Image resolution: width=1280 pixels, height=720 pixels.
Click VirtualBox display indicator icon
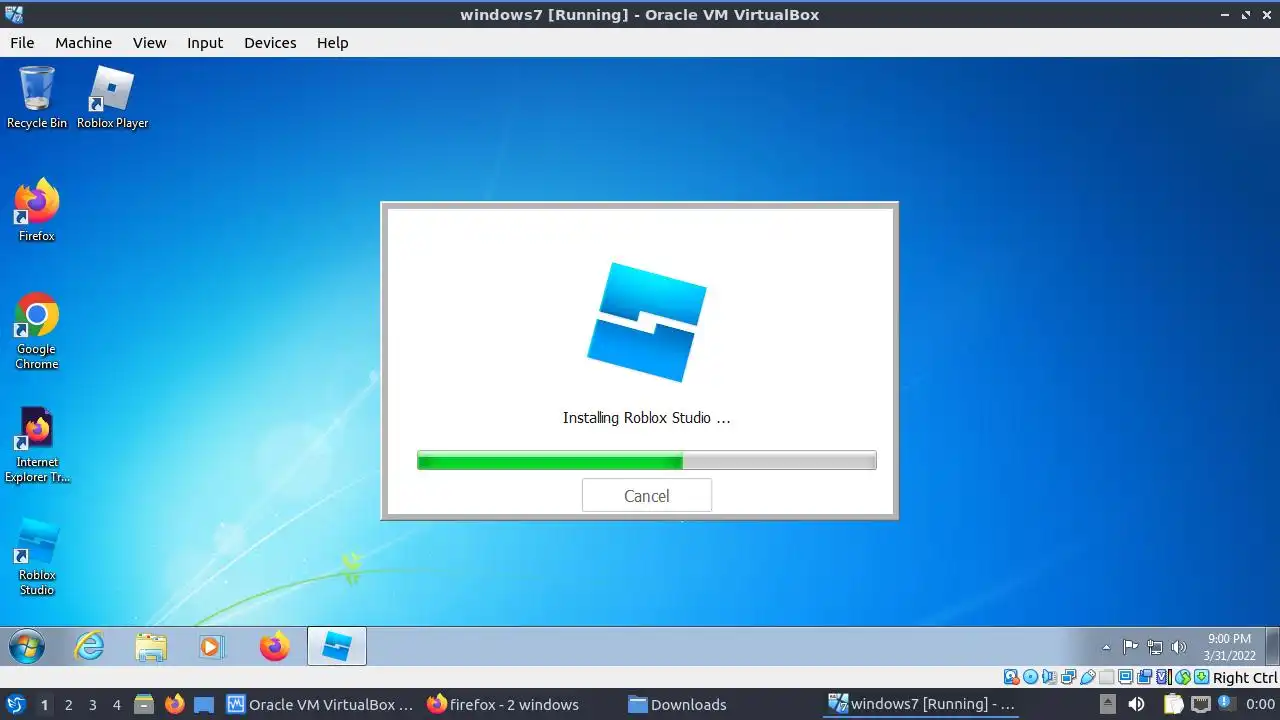[1125, 677]
